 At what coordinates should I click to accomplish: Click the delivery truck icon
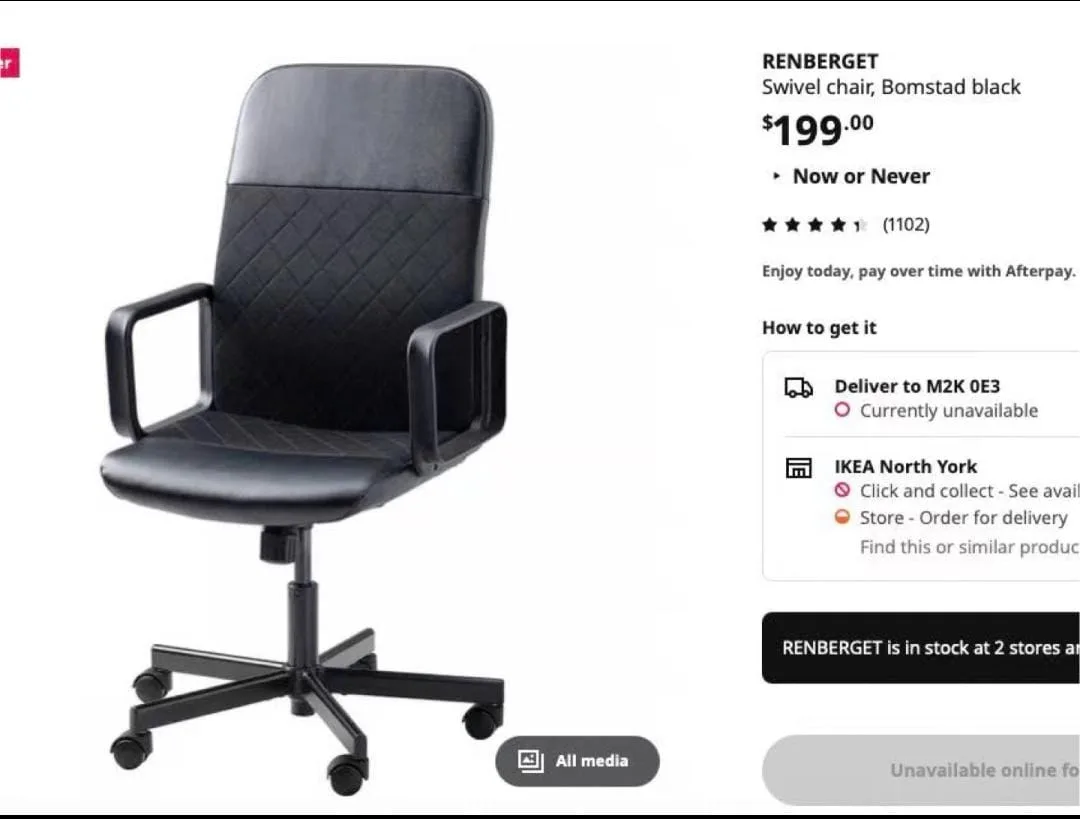798,388
